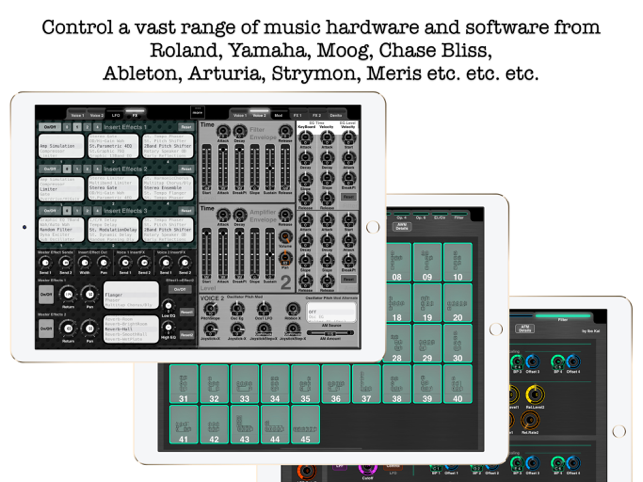Click Filter Envelope Attack time knob
This screenshot has width=643, height=482.
pyautogui.click(x=223, y=131)
